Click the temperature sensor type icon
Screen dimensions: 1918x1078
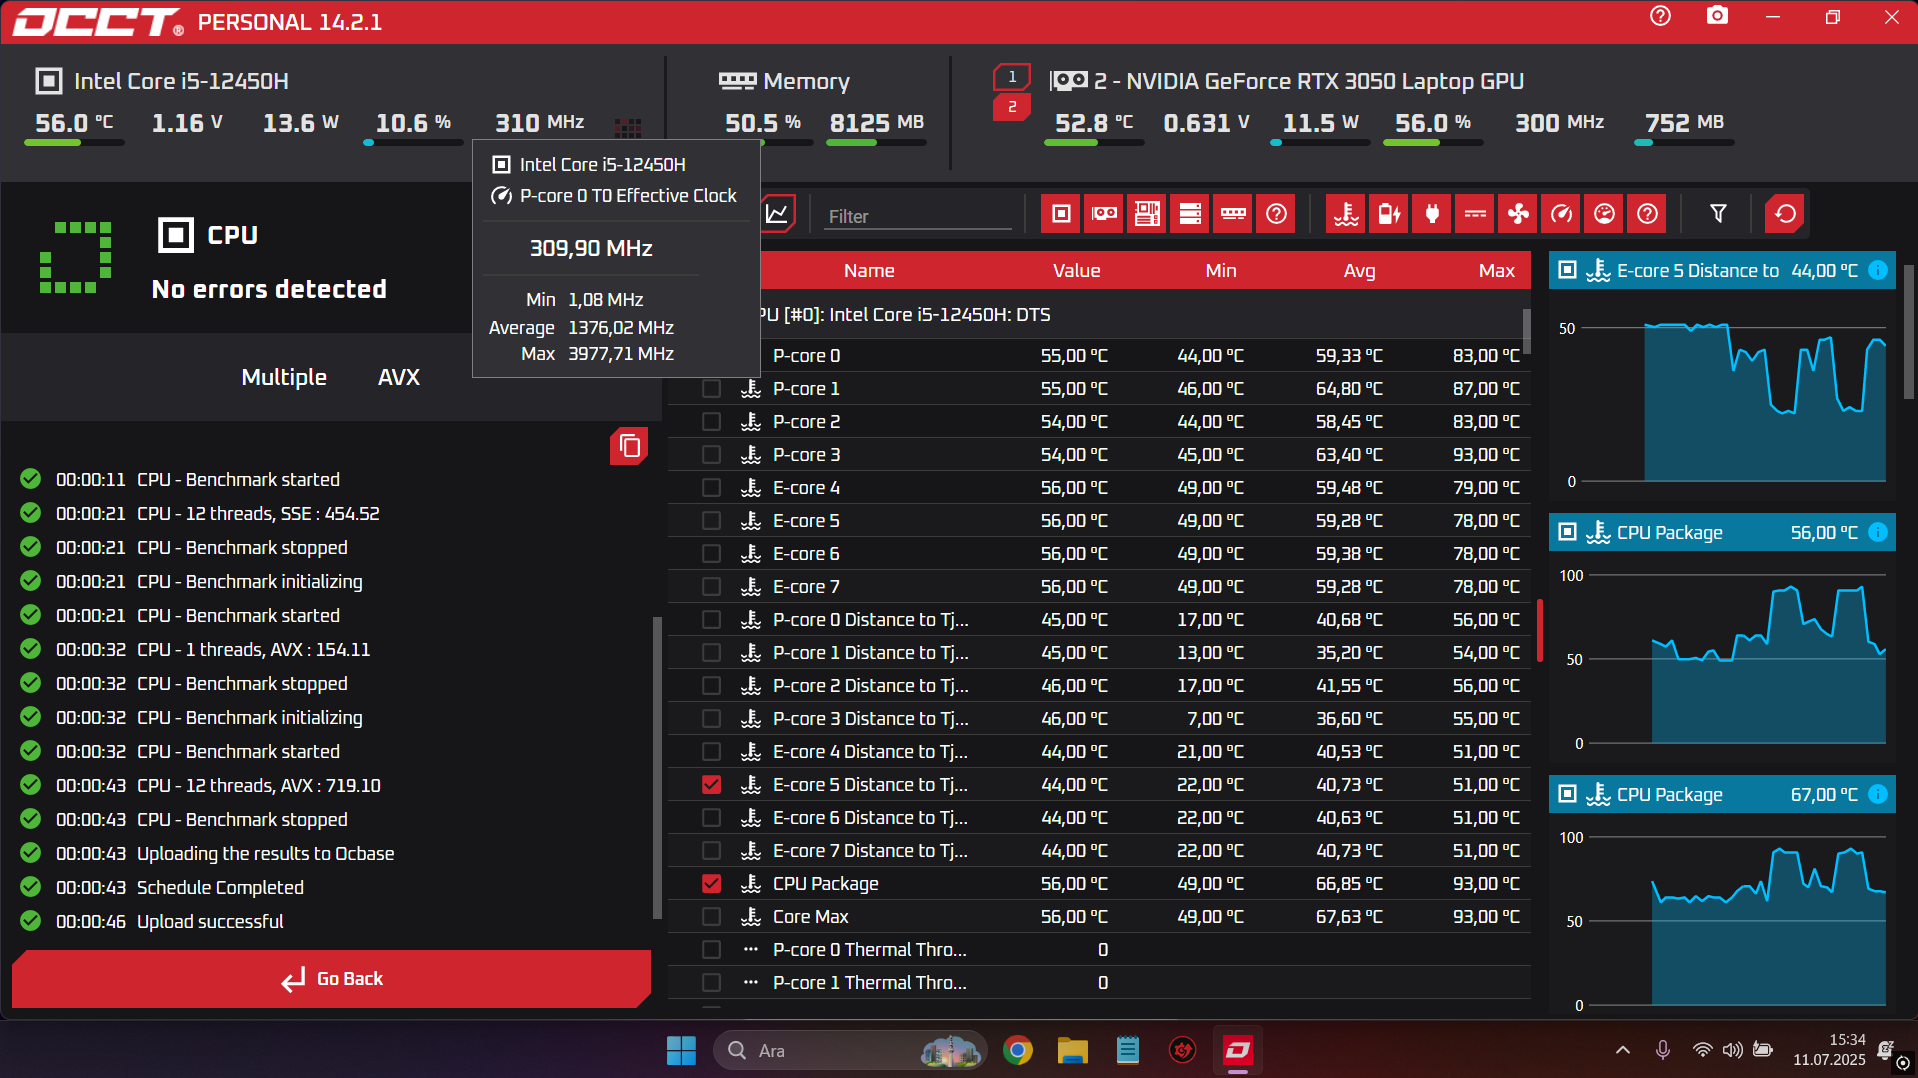pos(1346,213)
